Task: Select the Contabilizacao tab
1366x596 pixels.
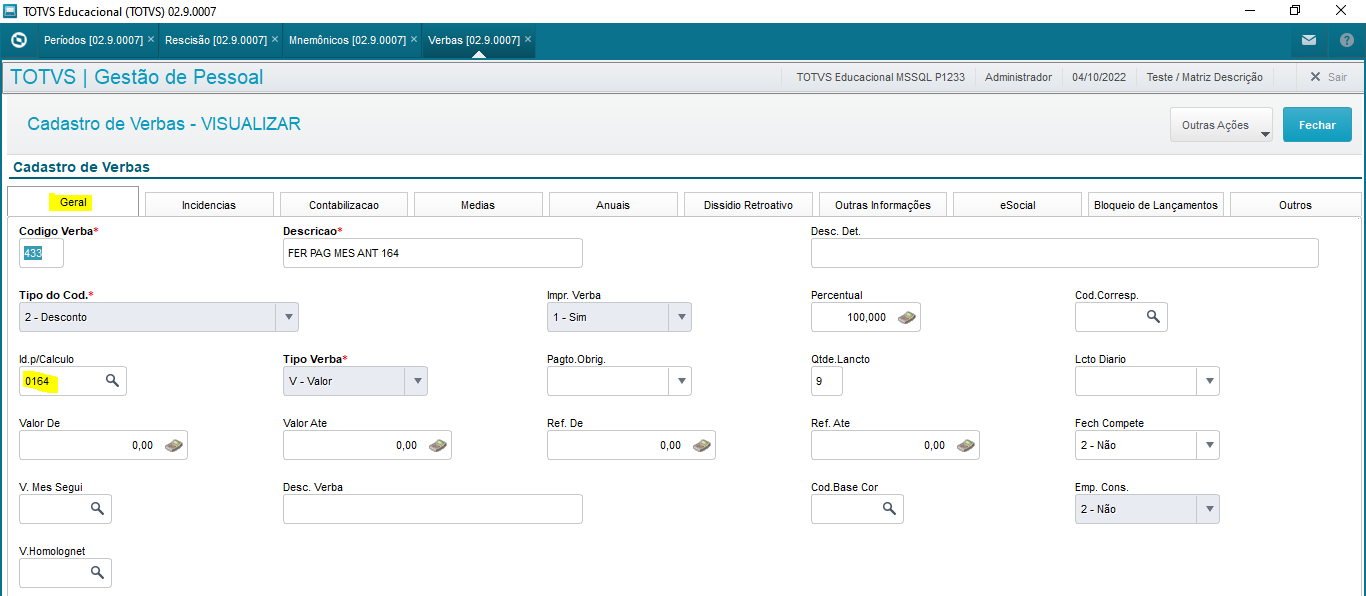Action: tap(344, 205)
